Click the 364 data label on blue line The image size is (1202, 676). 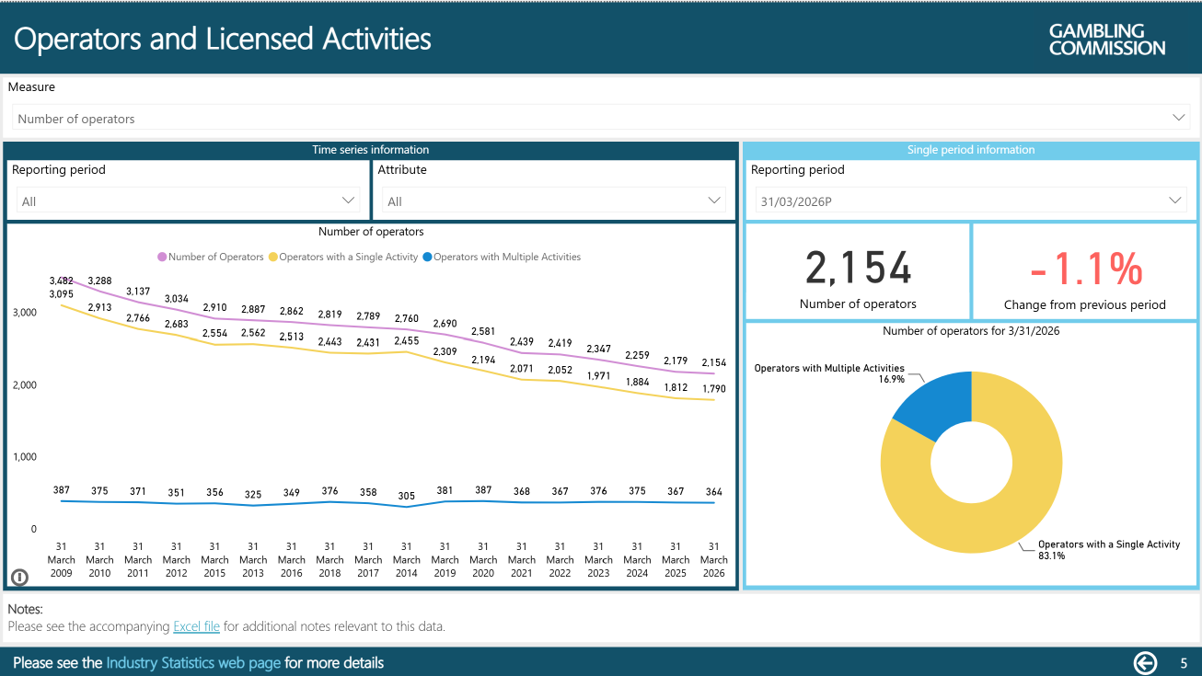pos(714,492)
